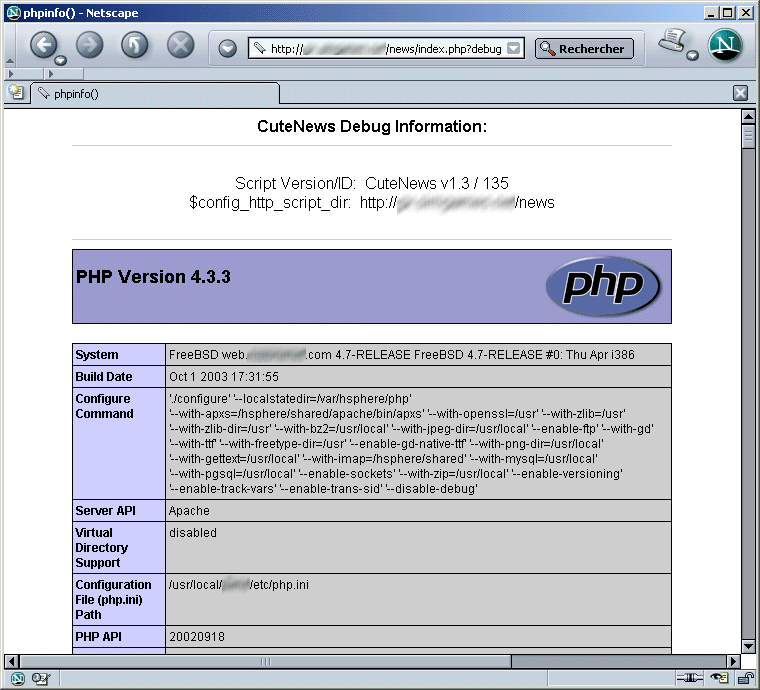Open the URL bar history dropdown
The image size is (760, 690).
(x=514, y=49)
